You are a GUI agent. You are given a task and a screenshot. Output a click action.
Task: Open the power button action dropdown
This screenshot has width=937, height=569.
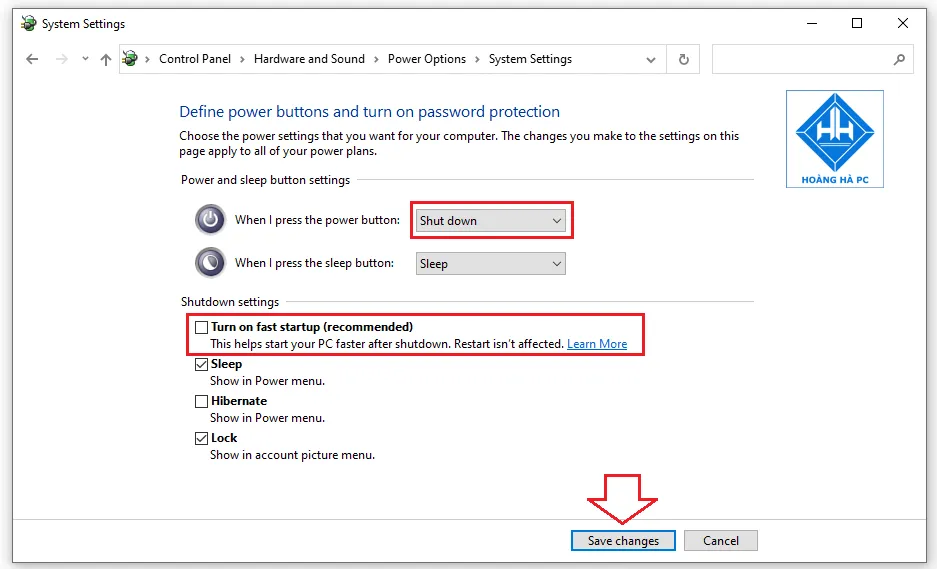490,221
